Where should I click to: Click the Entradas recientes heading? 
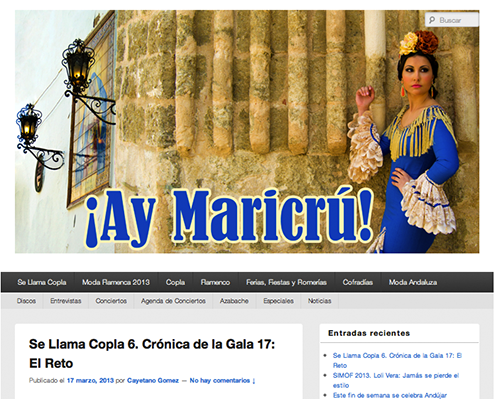pyautogui.click(x=369, y=333)
